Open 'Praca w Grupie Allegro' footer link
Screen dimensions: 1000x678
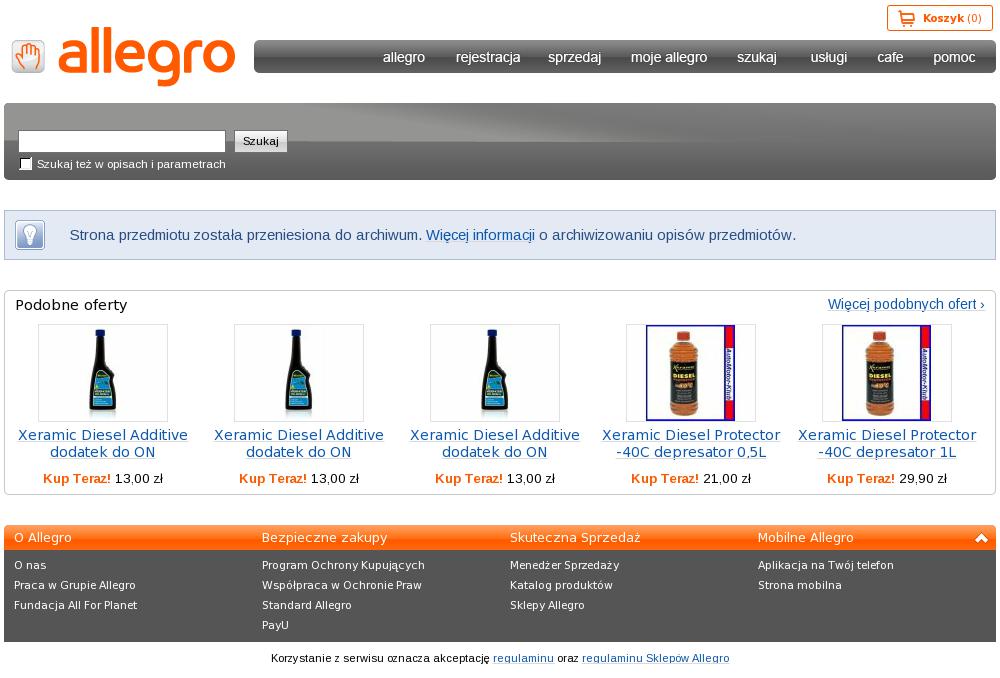[x=75, y=585]
